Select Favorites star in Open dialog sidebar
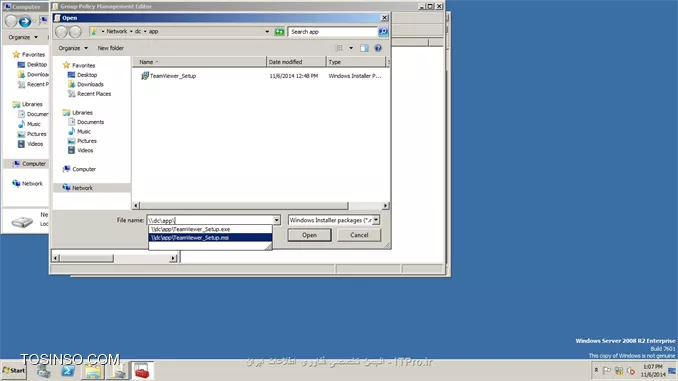Screen dimensions: 678x381 pos(66,65)
